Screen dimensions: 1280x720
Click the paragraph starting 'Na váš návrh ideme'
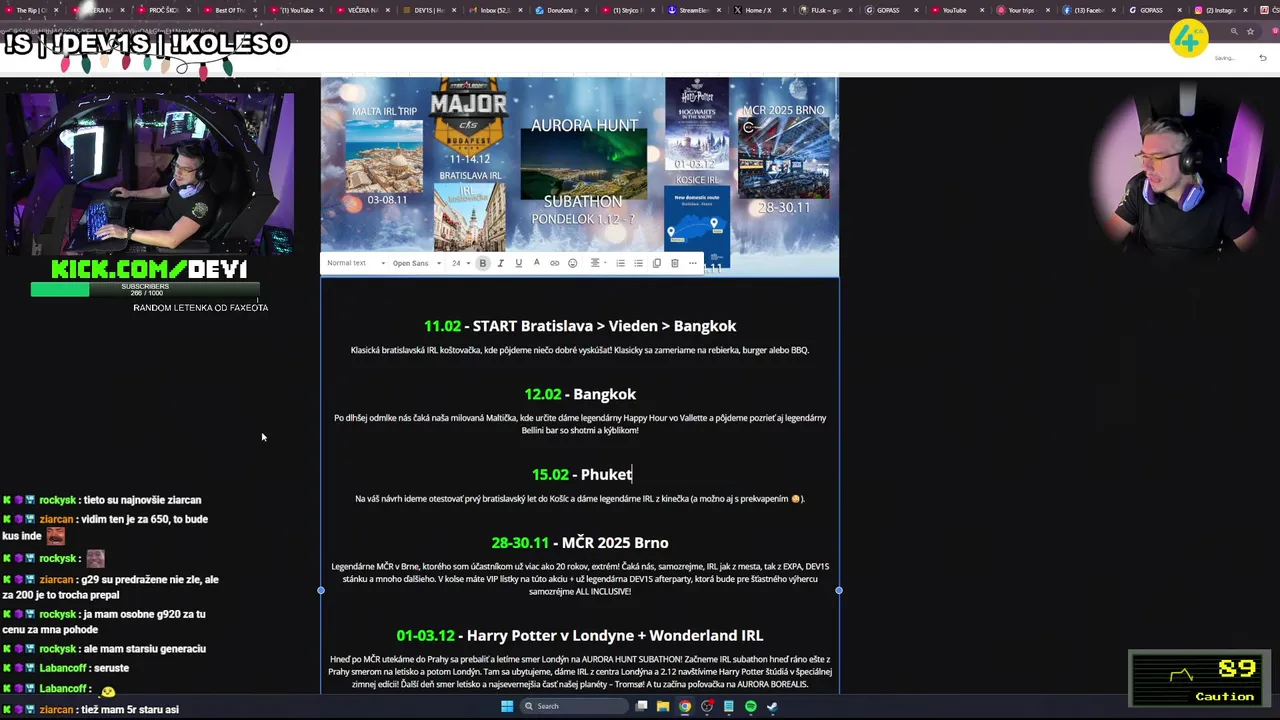click(580, 498)
